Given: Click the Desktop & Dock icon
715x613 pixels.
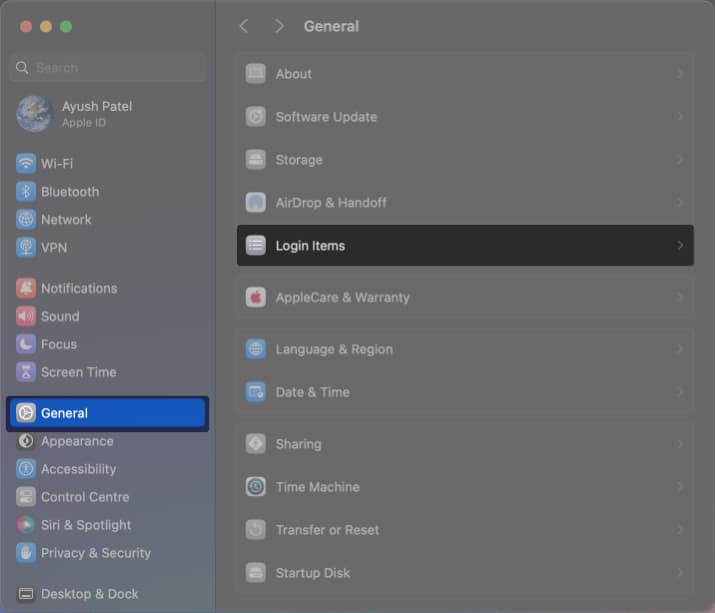Looking at the screenshot, I should click(26, 594).
